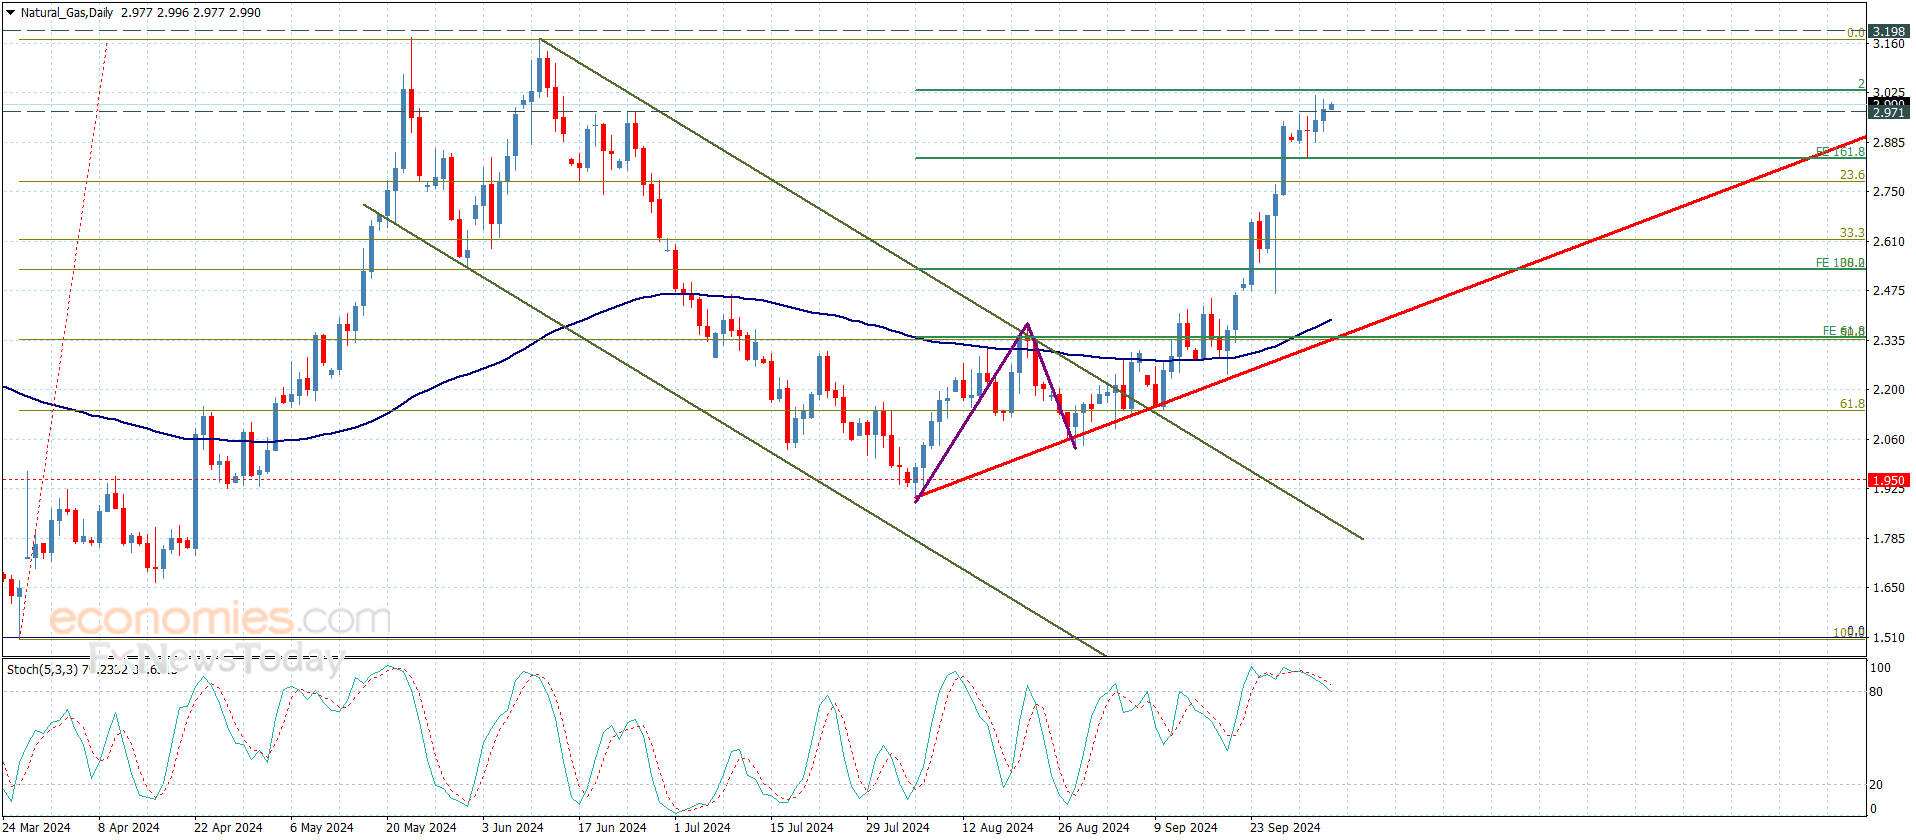Screen dimensions: 1916x840
Task: Click the Stoch(5,3,3) indicator label
Action: click(x=42, y=669)
